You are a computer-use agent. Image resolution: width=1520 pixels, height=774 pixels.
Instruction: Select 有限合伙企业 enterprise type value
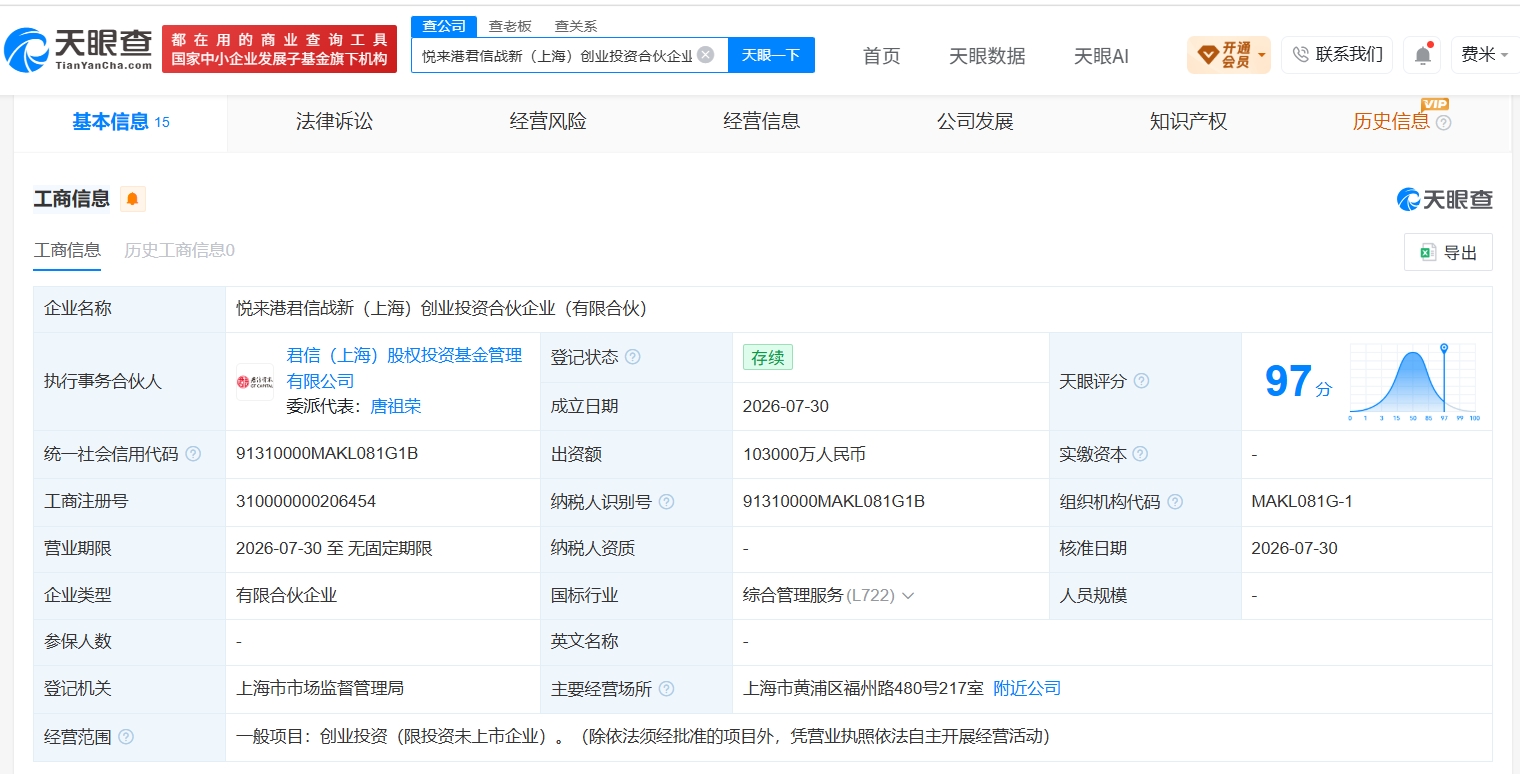[x=286, y=596]
